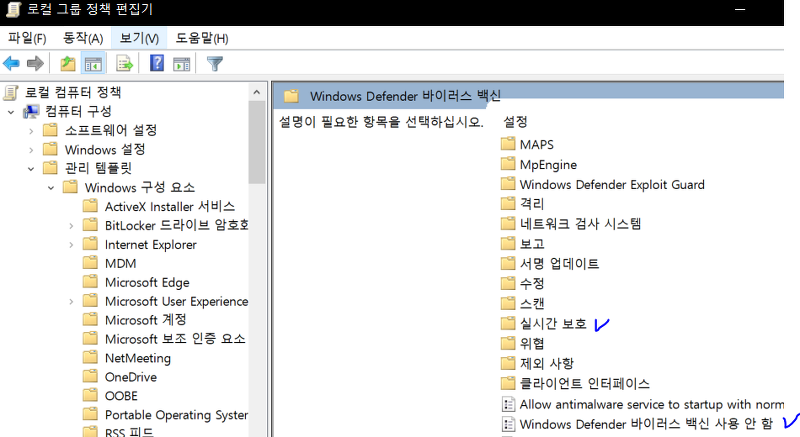Click the Export list toolbar icon
The height and width of the screenshot is (437, 800).
click(x=124, y=64)
